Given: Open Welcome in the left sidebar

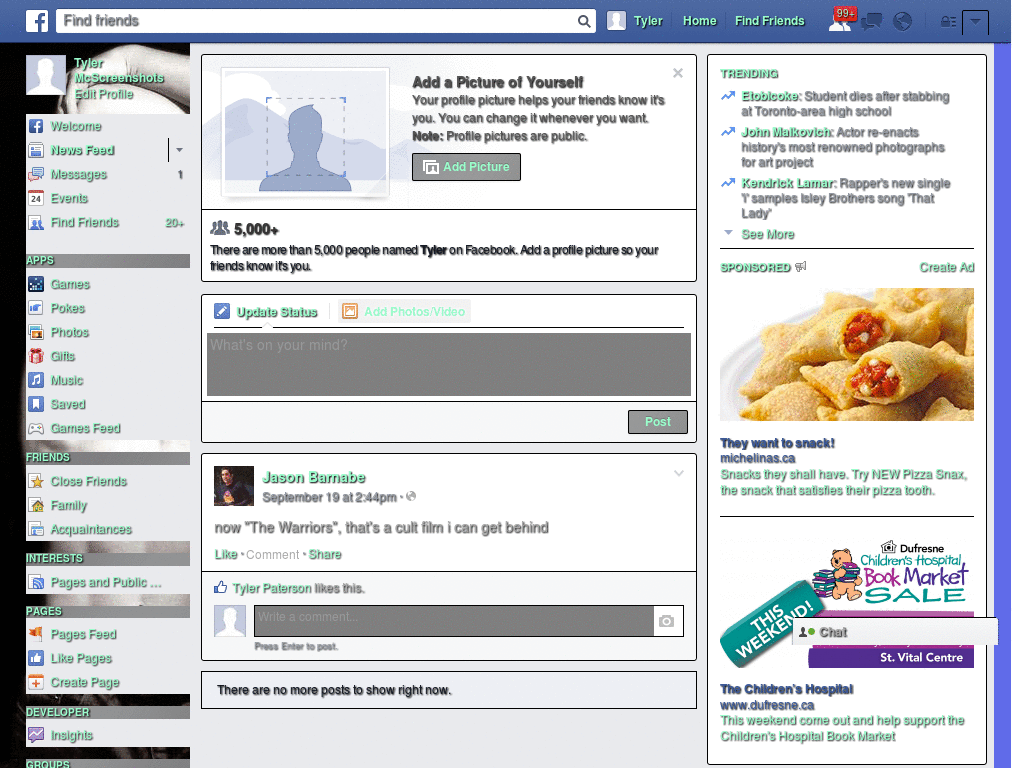Looking at the screenshot, I should [76, 126].
